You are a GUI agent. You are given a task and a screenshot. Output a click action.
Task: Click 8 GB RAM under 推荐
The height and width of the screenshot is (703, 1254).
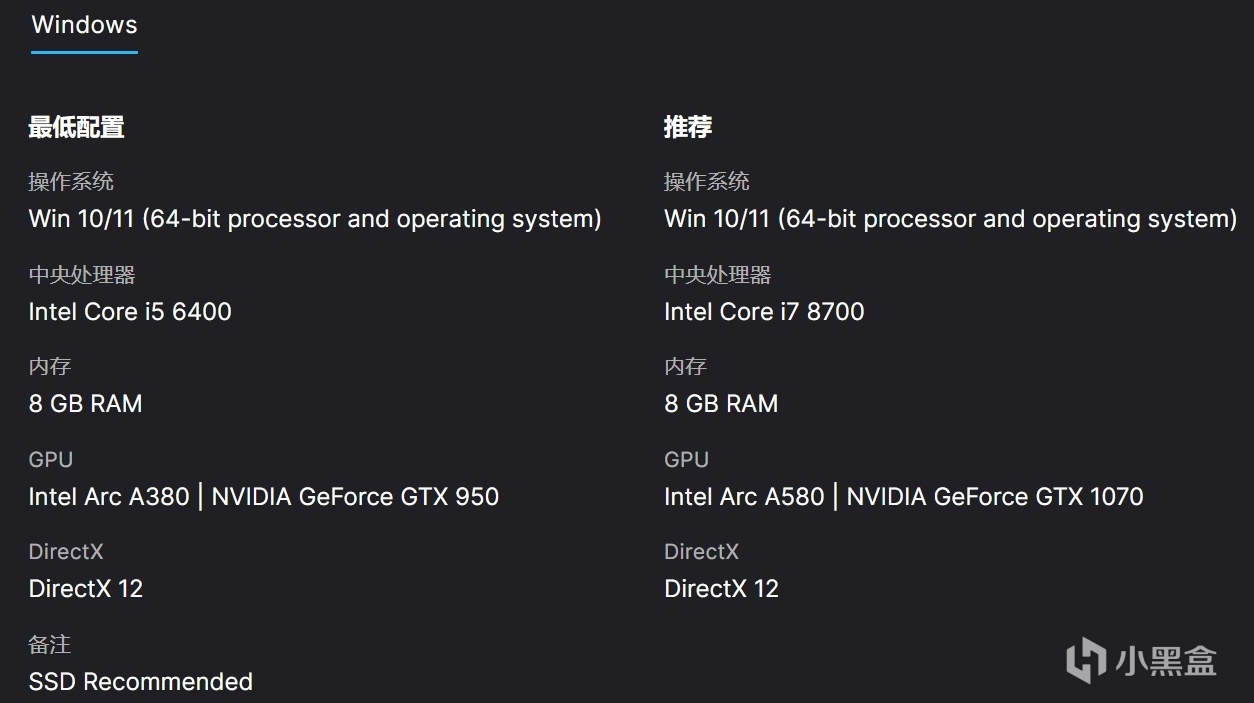tap(721, 404)
